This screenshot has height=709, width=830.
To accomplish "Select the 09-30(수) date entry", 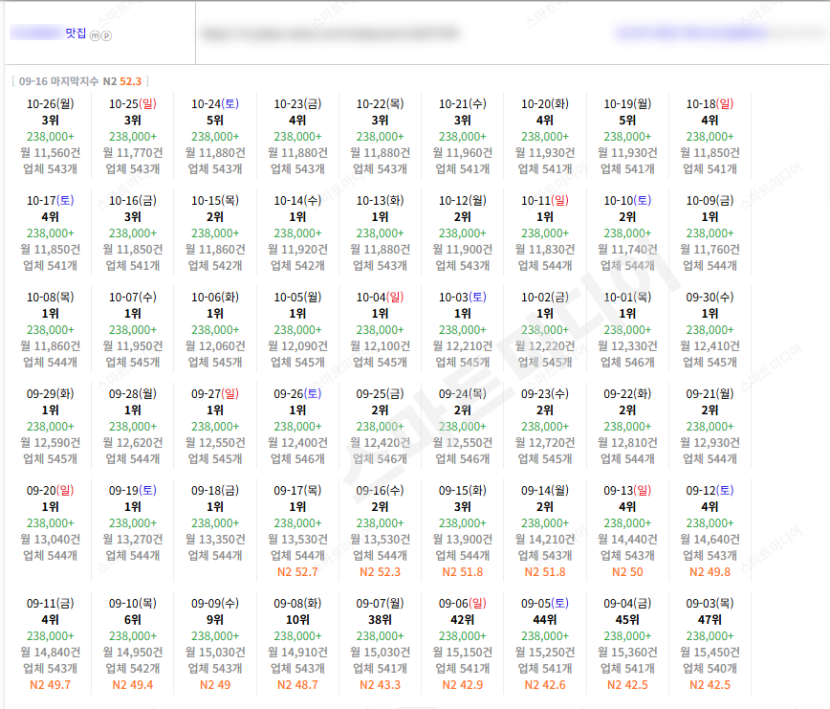I will pos(710,297).
